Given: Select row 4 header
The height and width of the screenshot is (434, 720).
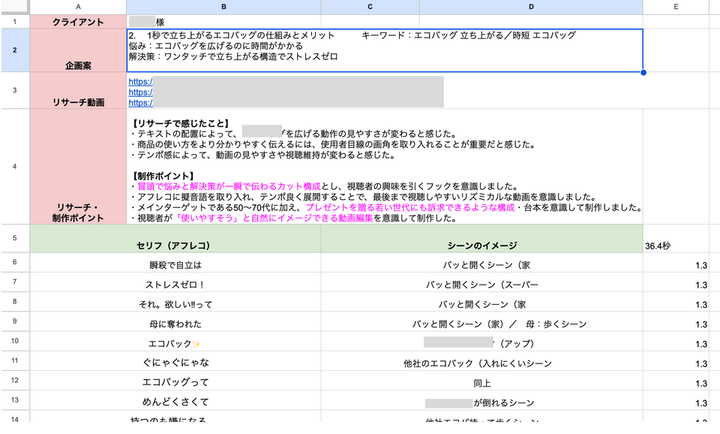Looking at the screenshot, I should pyautogui.click(x=15, y=166).
